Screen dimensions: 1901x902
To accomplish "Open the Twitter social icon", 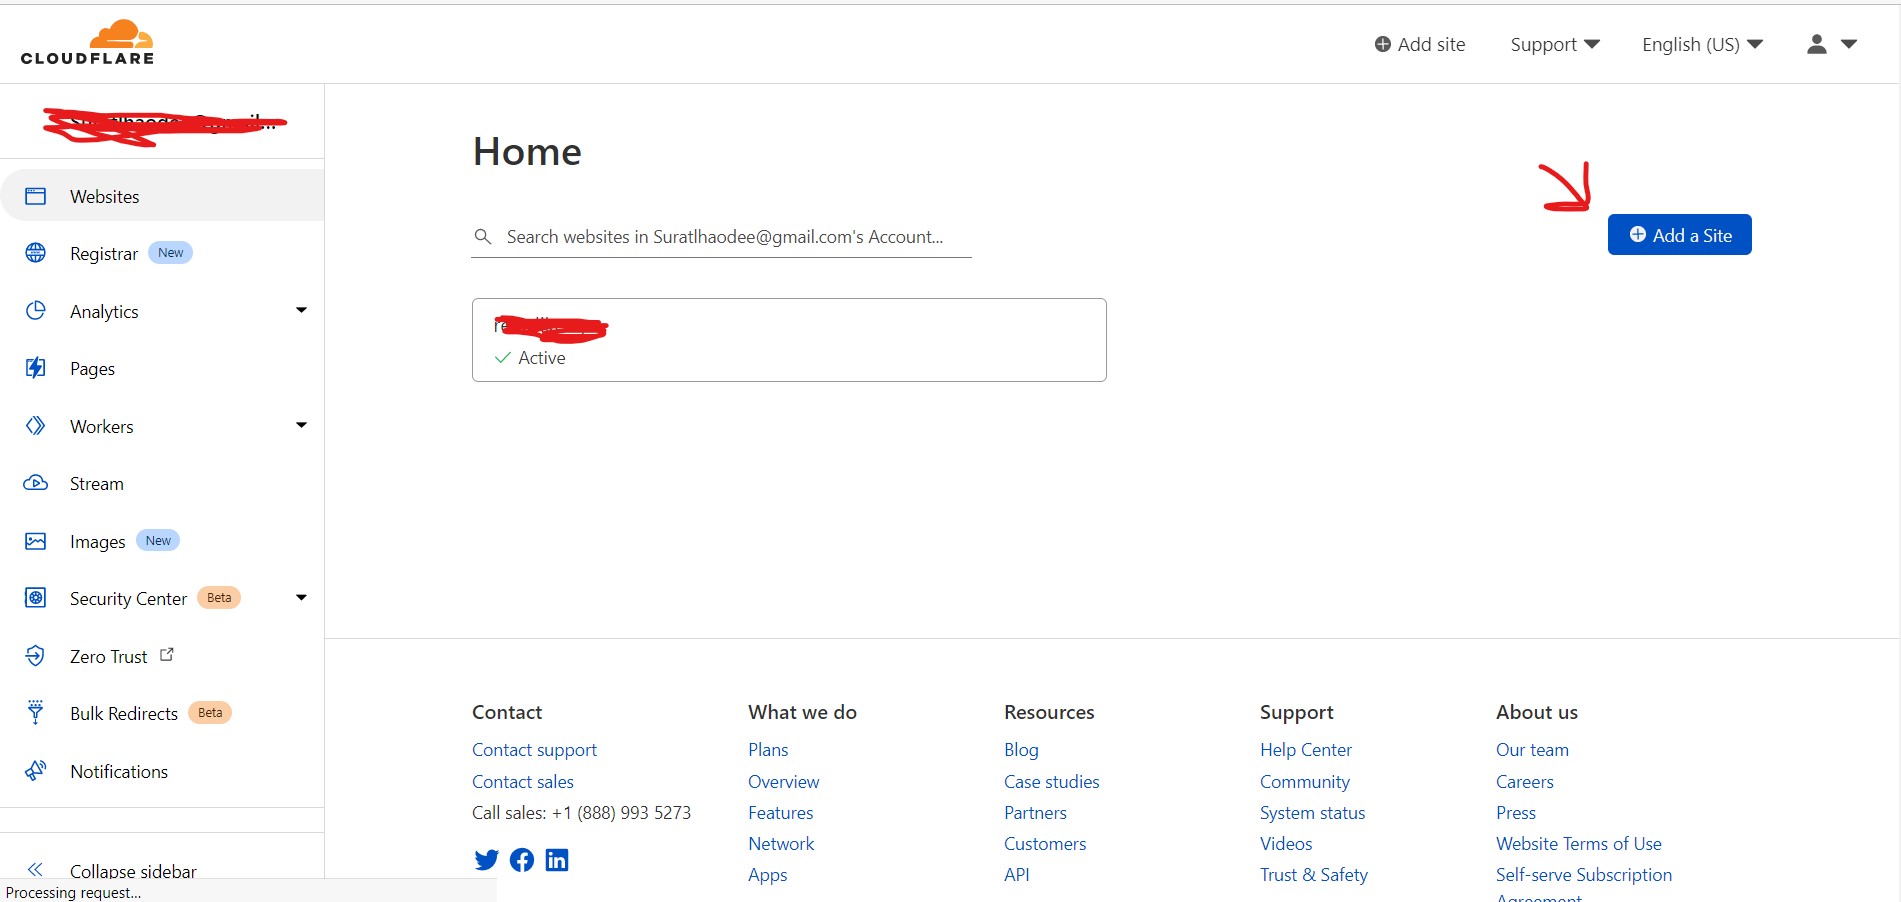I will click(486, 860).
